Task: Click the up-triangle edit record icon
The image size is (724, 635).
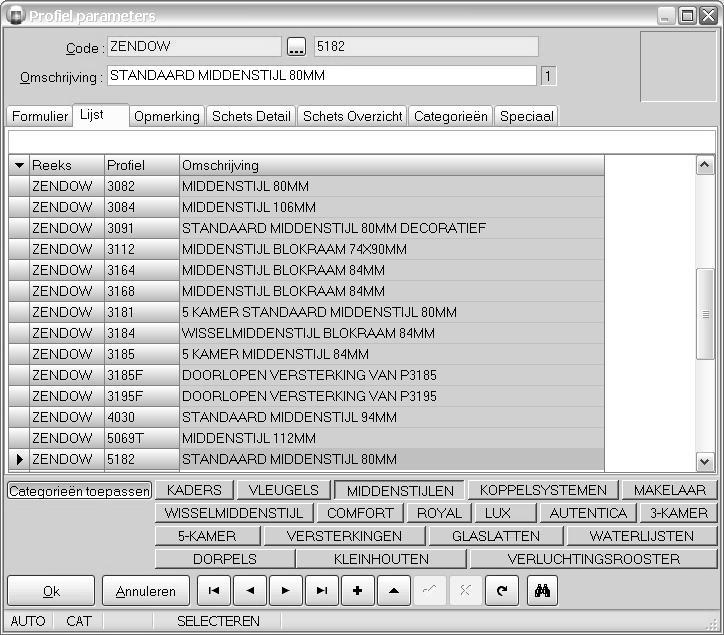Action: coord(394,590)
